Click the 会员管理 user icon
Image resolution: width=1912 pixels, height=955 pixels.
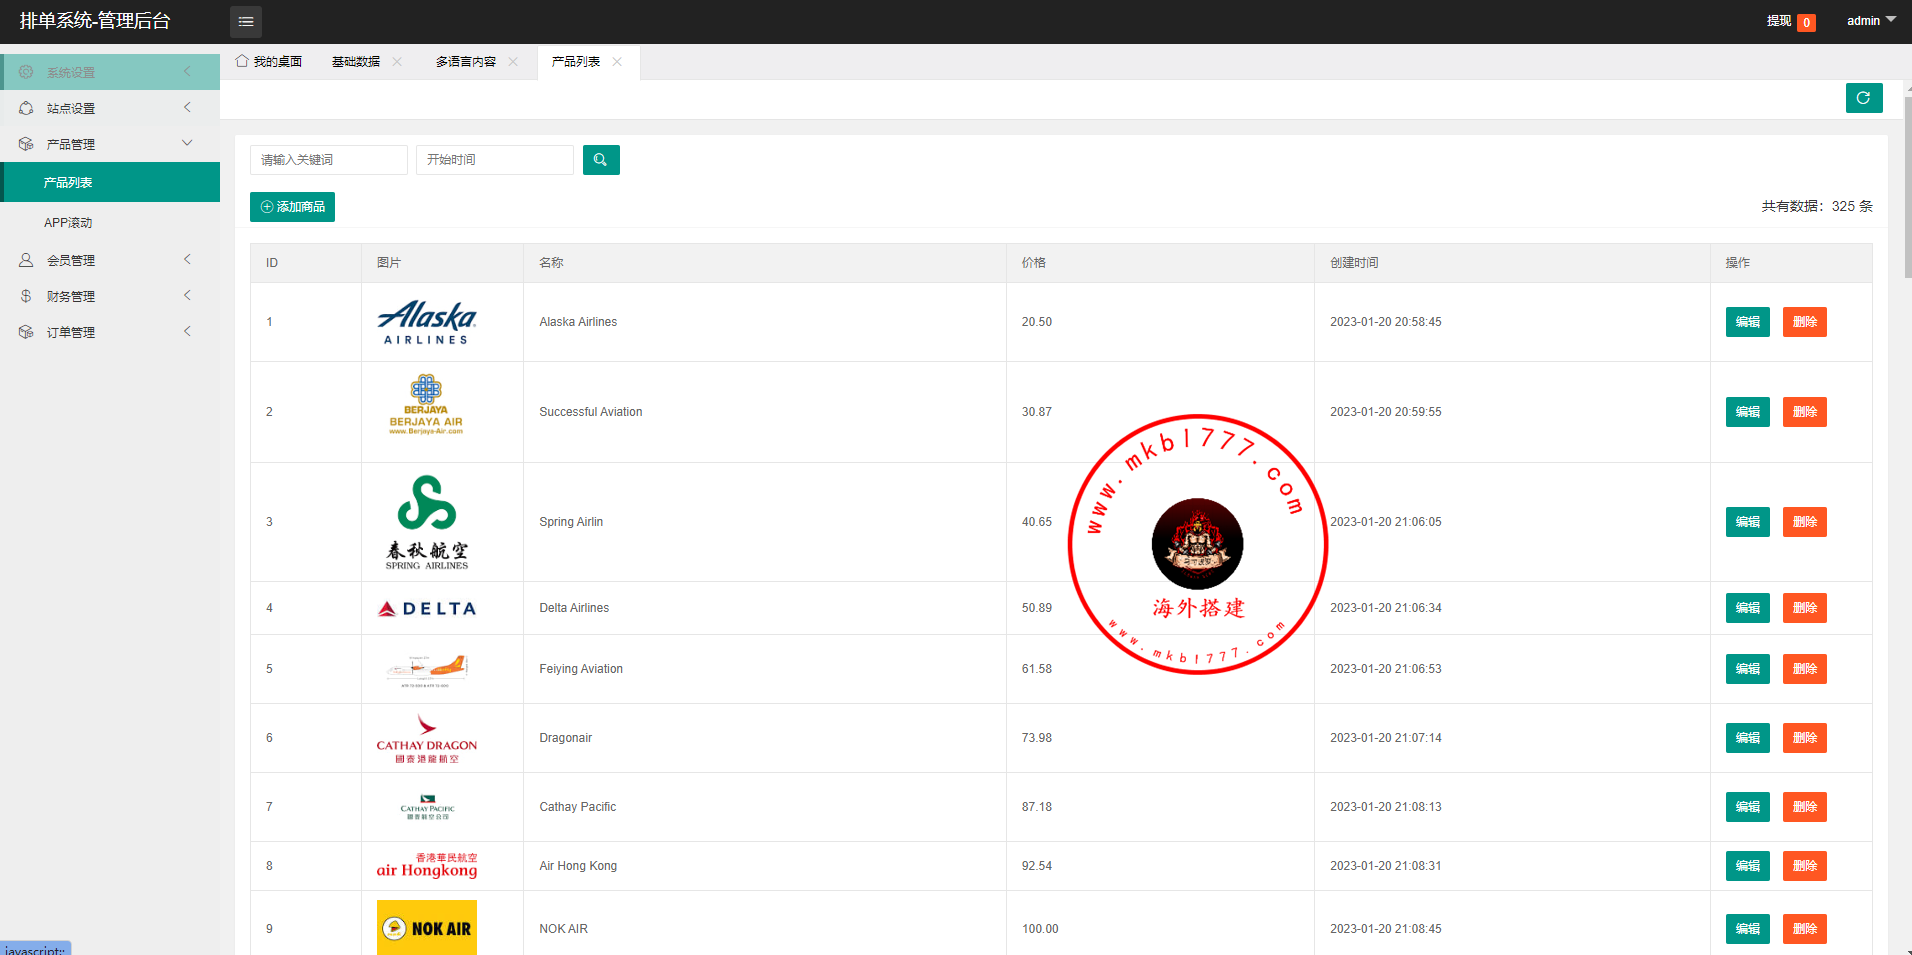(26, 260)
